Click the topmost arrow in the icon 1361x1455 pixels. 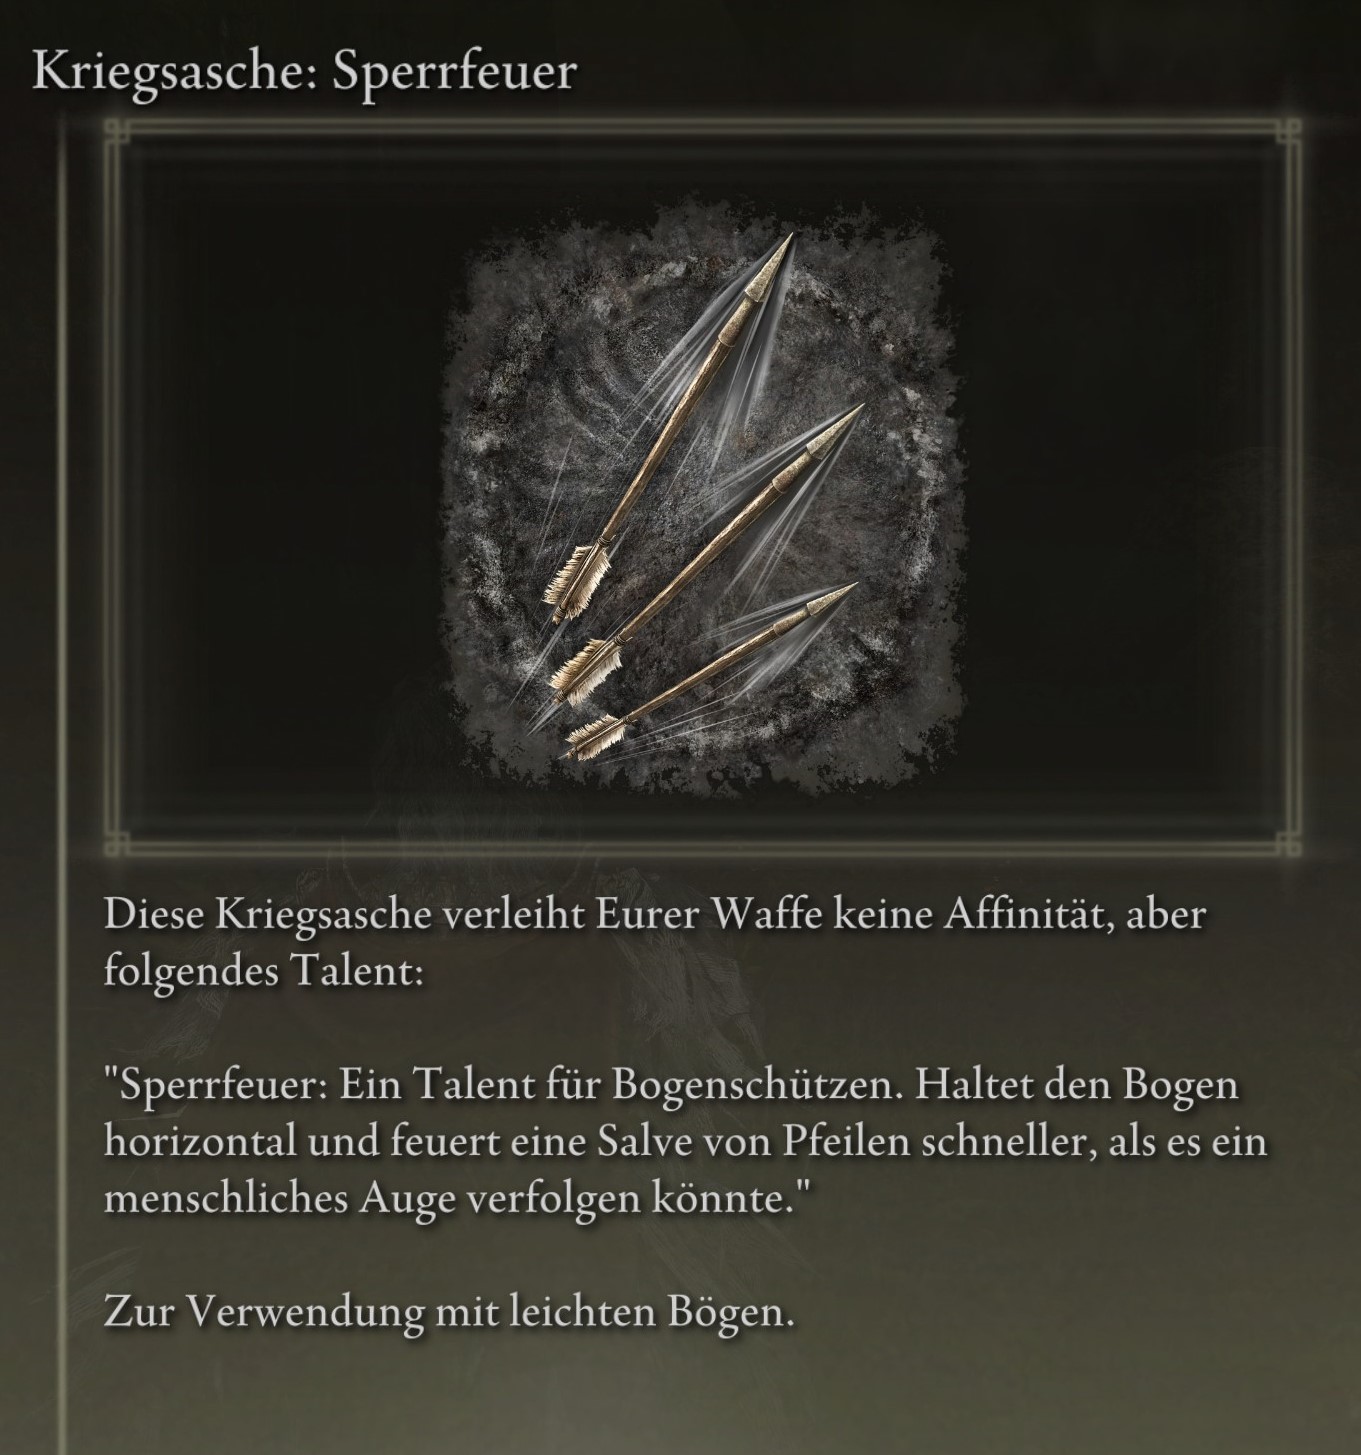tap(668, 420)
